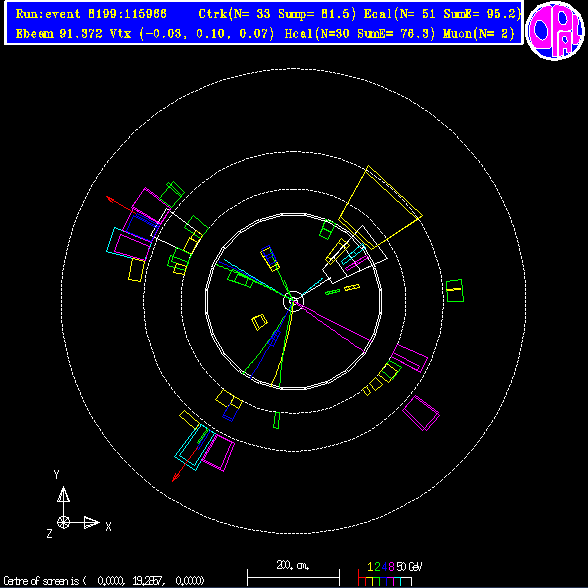This screenshot has height=588, width=588.
Task: Click the yellow 1 GeV legend bin
Action: 370,582
